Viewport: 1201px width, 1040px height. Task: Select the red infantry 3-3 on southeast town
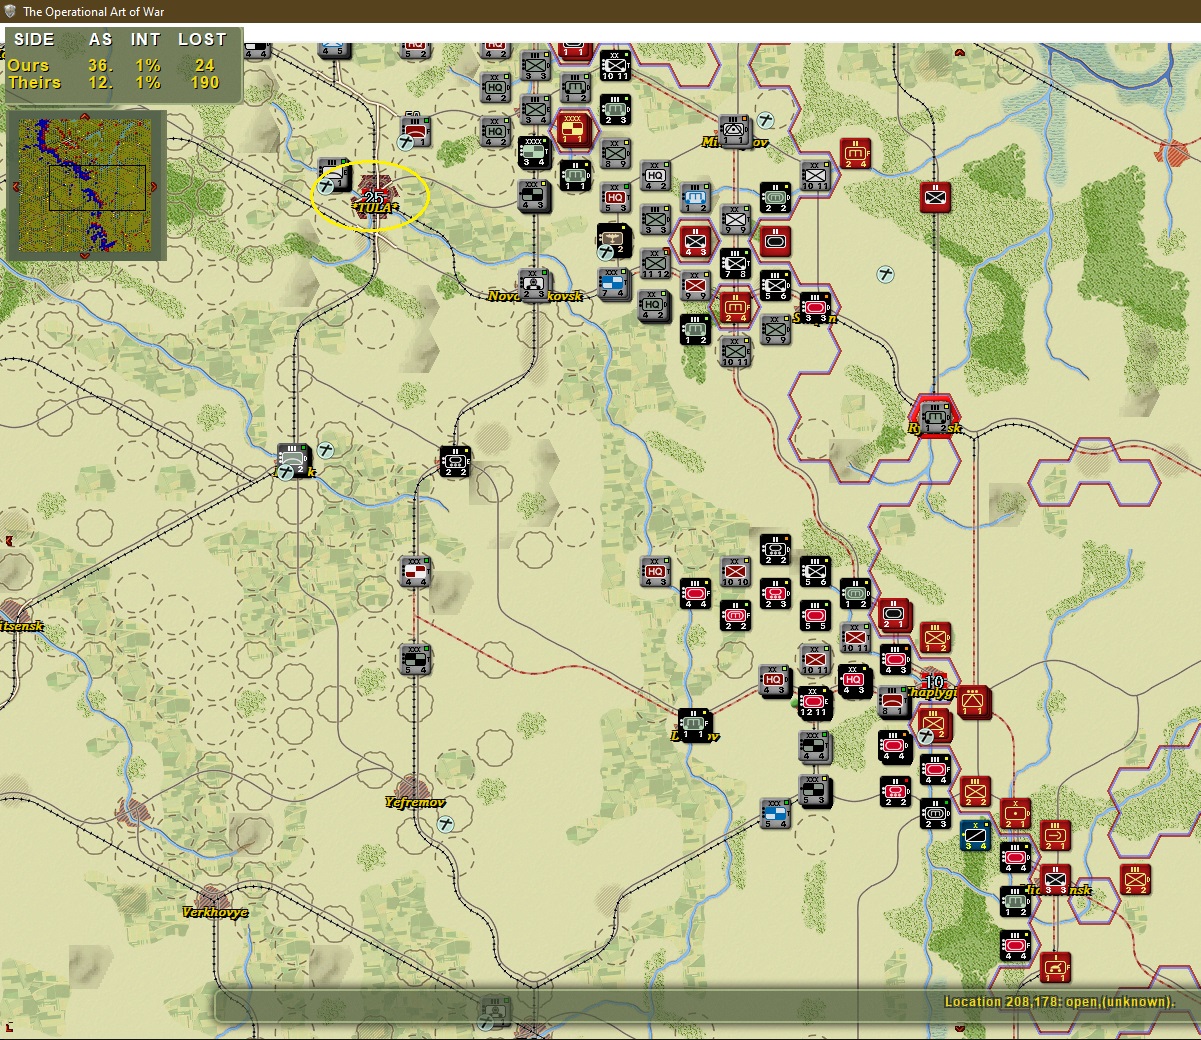tap(1055, 880)
